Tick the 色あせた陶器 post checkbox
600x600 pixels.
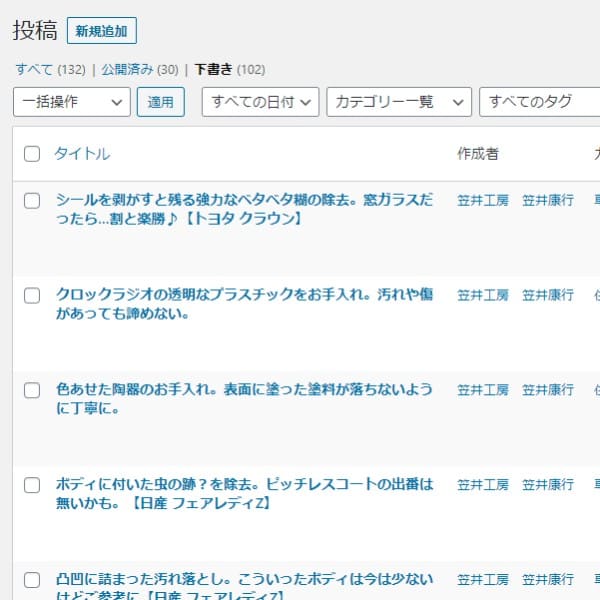click(32, 391)
